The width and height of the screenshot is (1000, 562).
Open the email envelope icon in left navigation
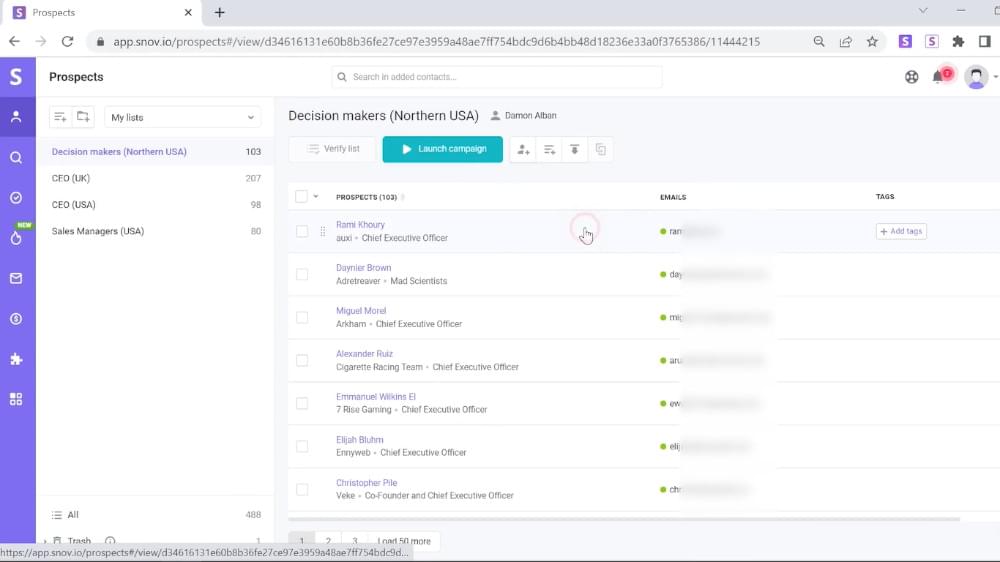click(16, 278)
